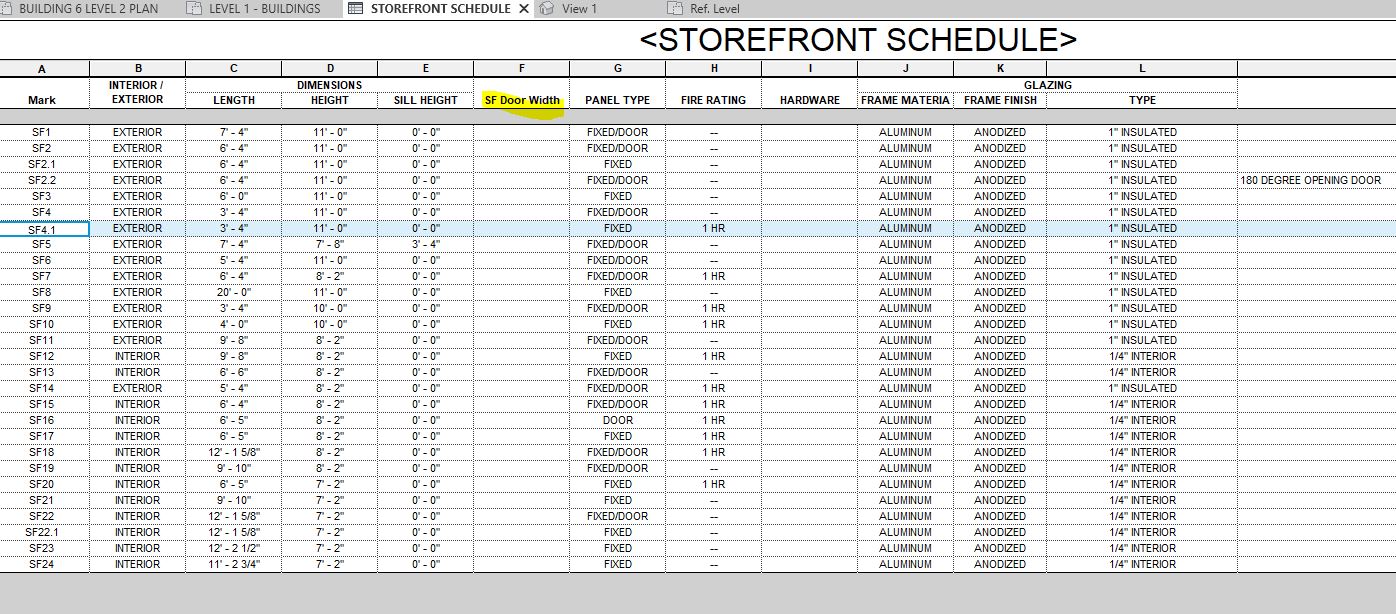The image size is (1396, 614).
Task: Click the INTERIOR cell in SF24 row
Action: 137,564
